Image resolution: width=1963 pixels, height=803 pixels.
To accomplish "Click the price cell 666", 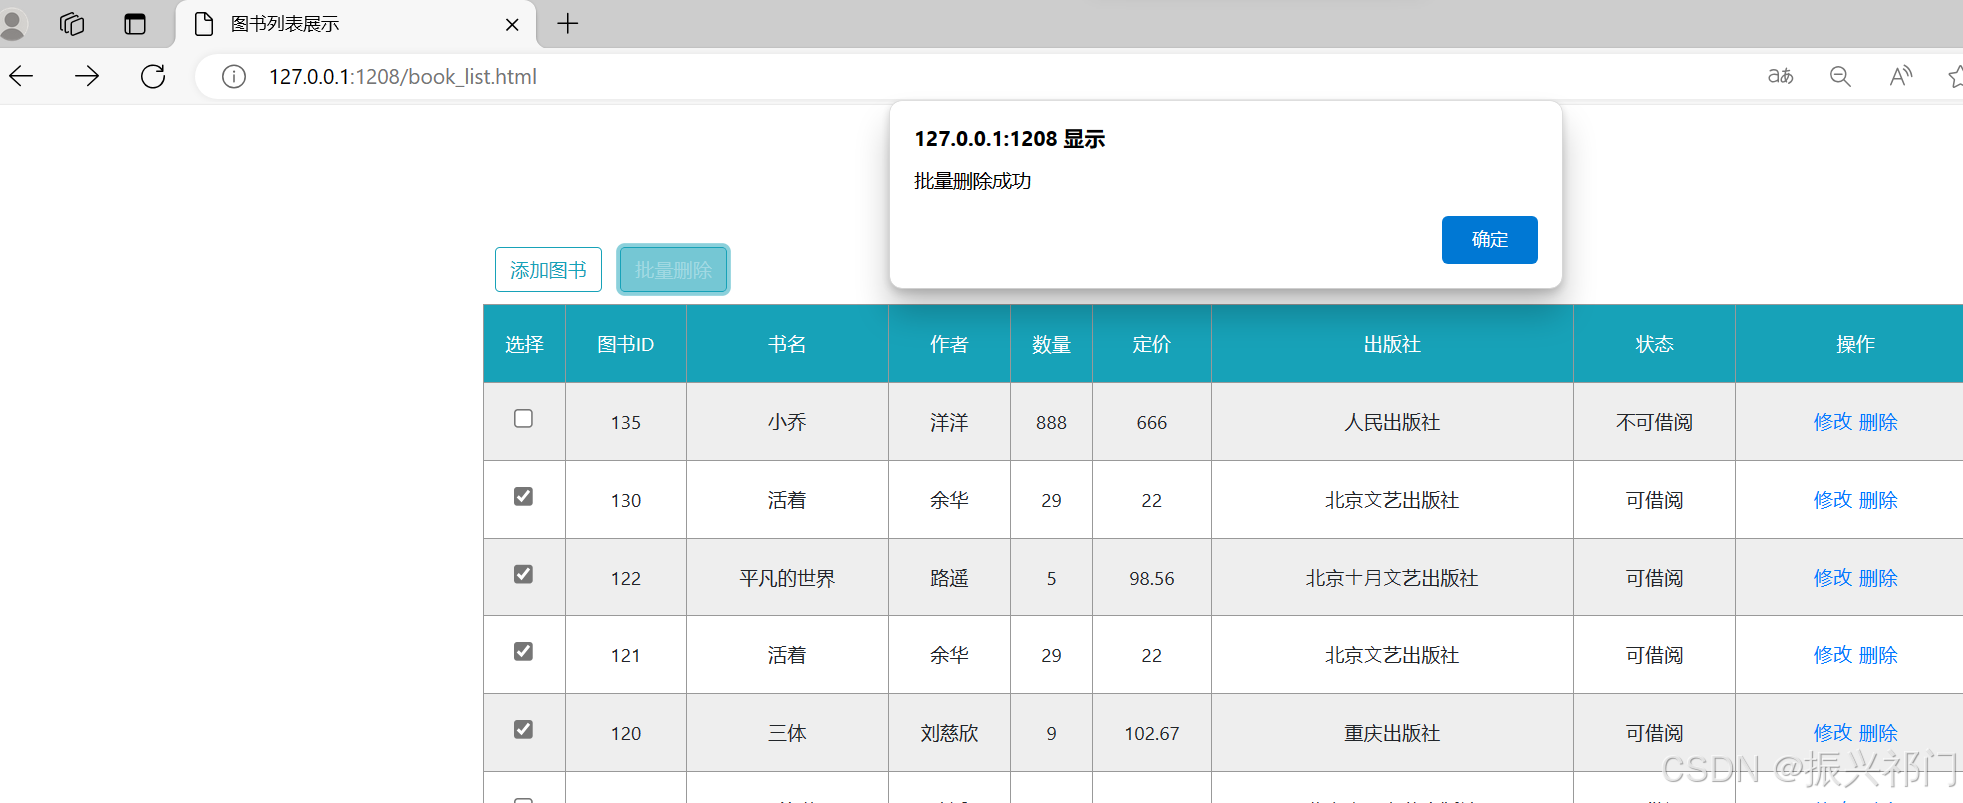I will point(1152,423).
